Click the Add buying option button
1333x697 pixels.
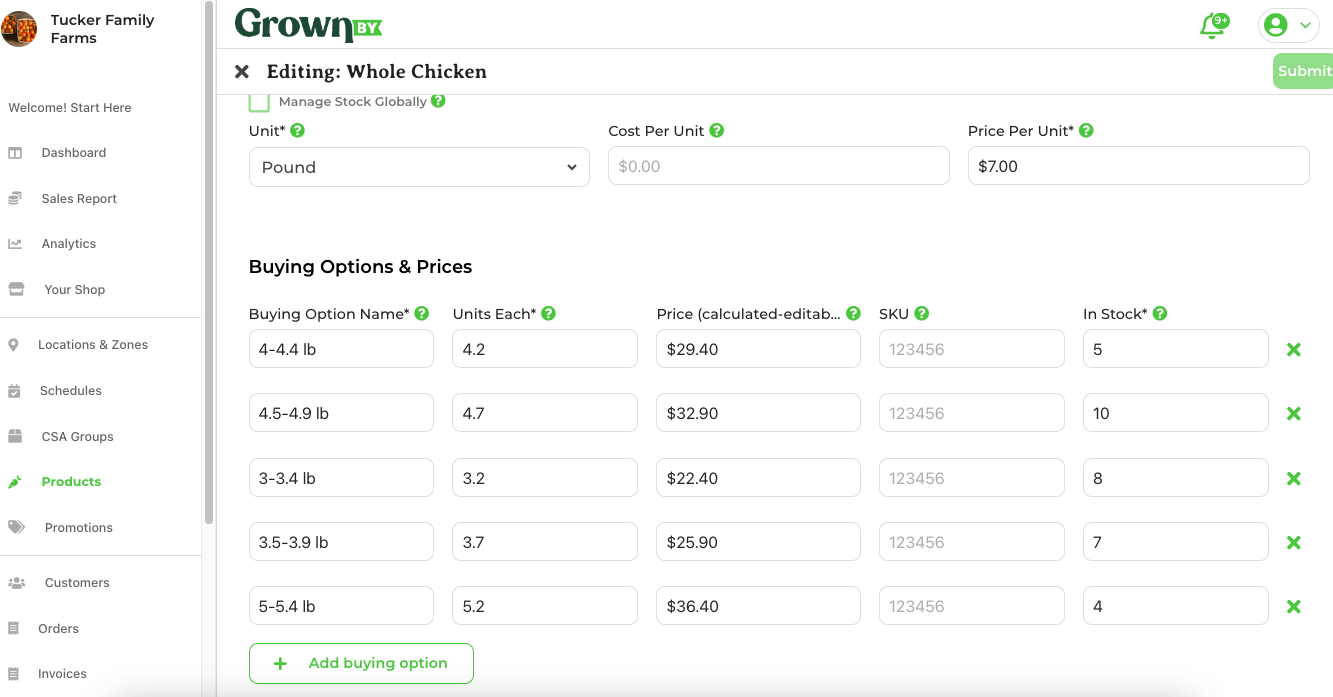coord(361,663)
